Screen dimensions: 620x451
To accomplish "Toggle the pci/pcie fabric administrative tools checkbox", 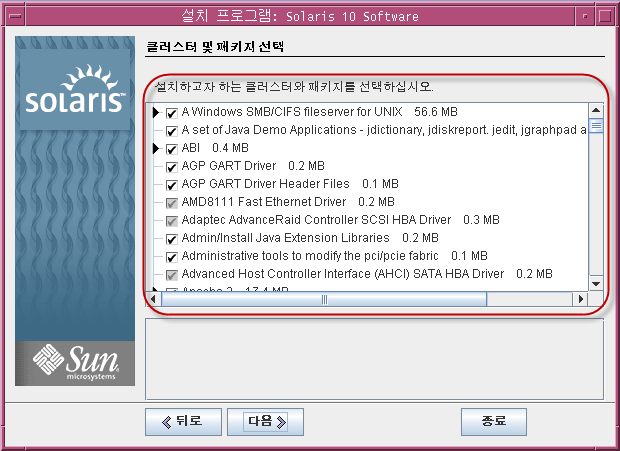I will click(x=171, y=257).
